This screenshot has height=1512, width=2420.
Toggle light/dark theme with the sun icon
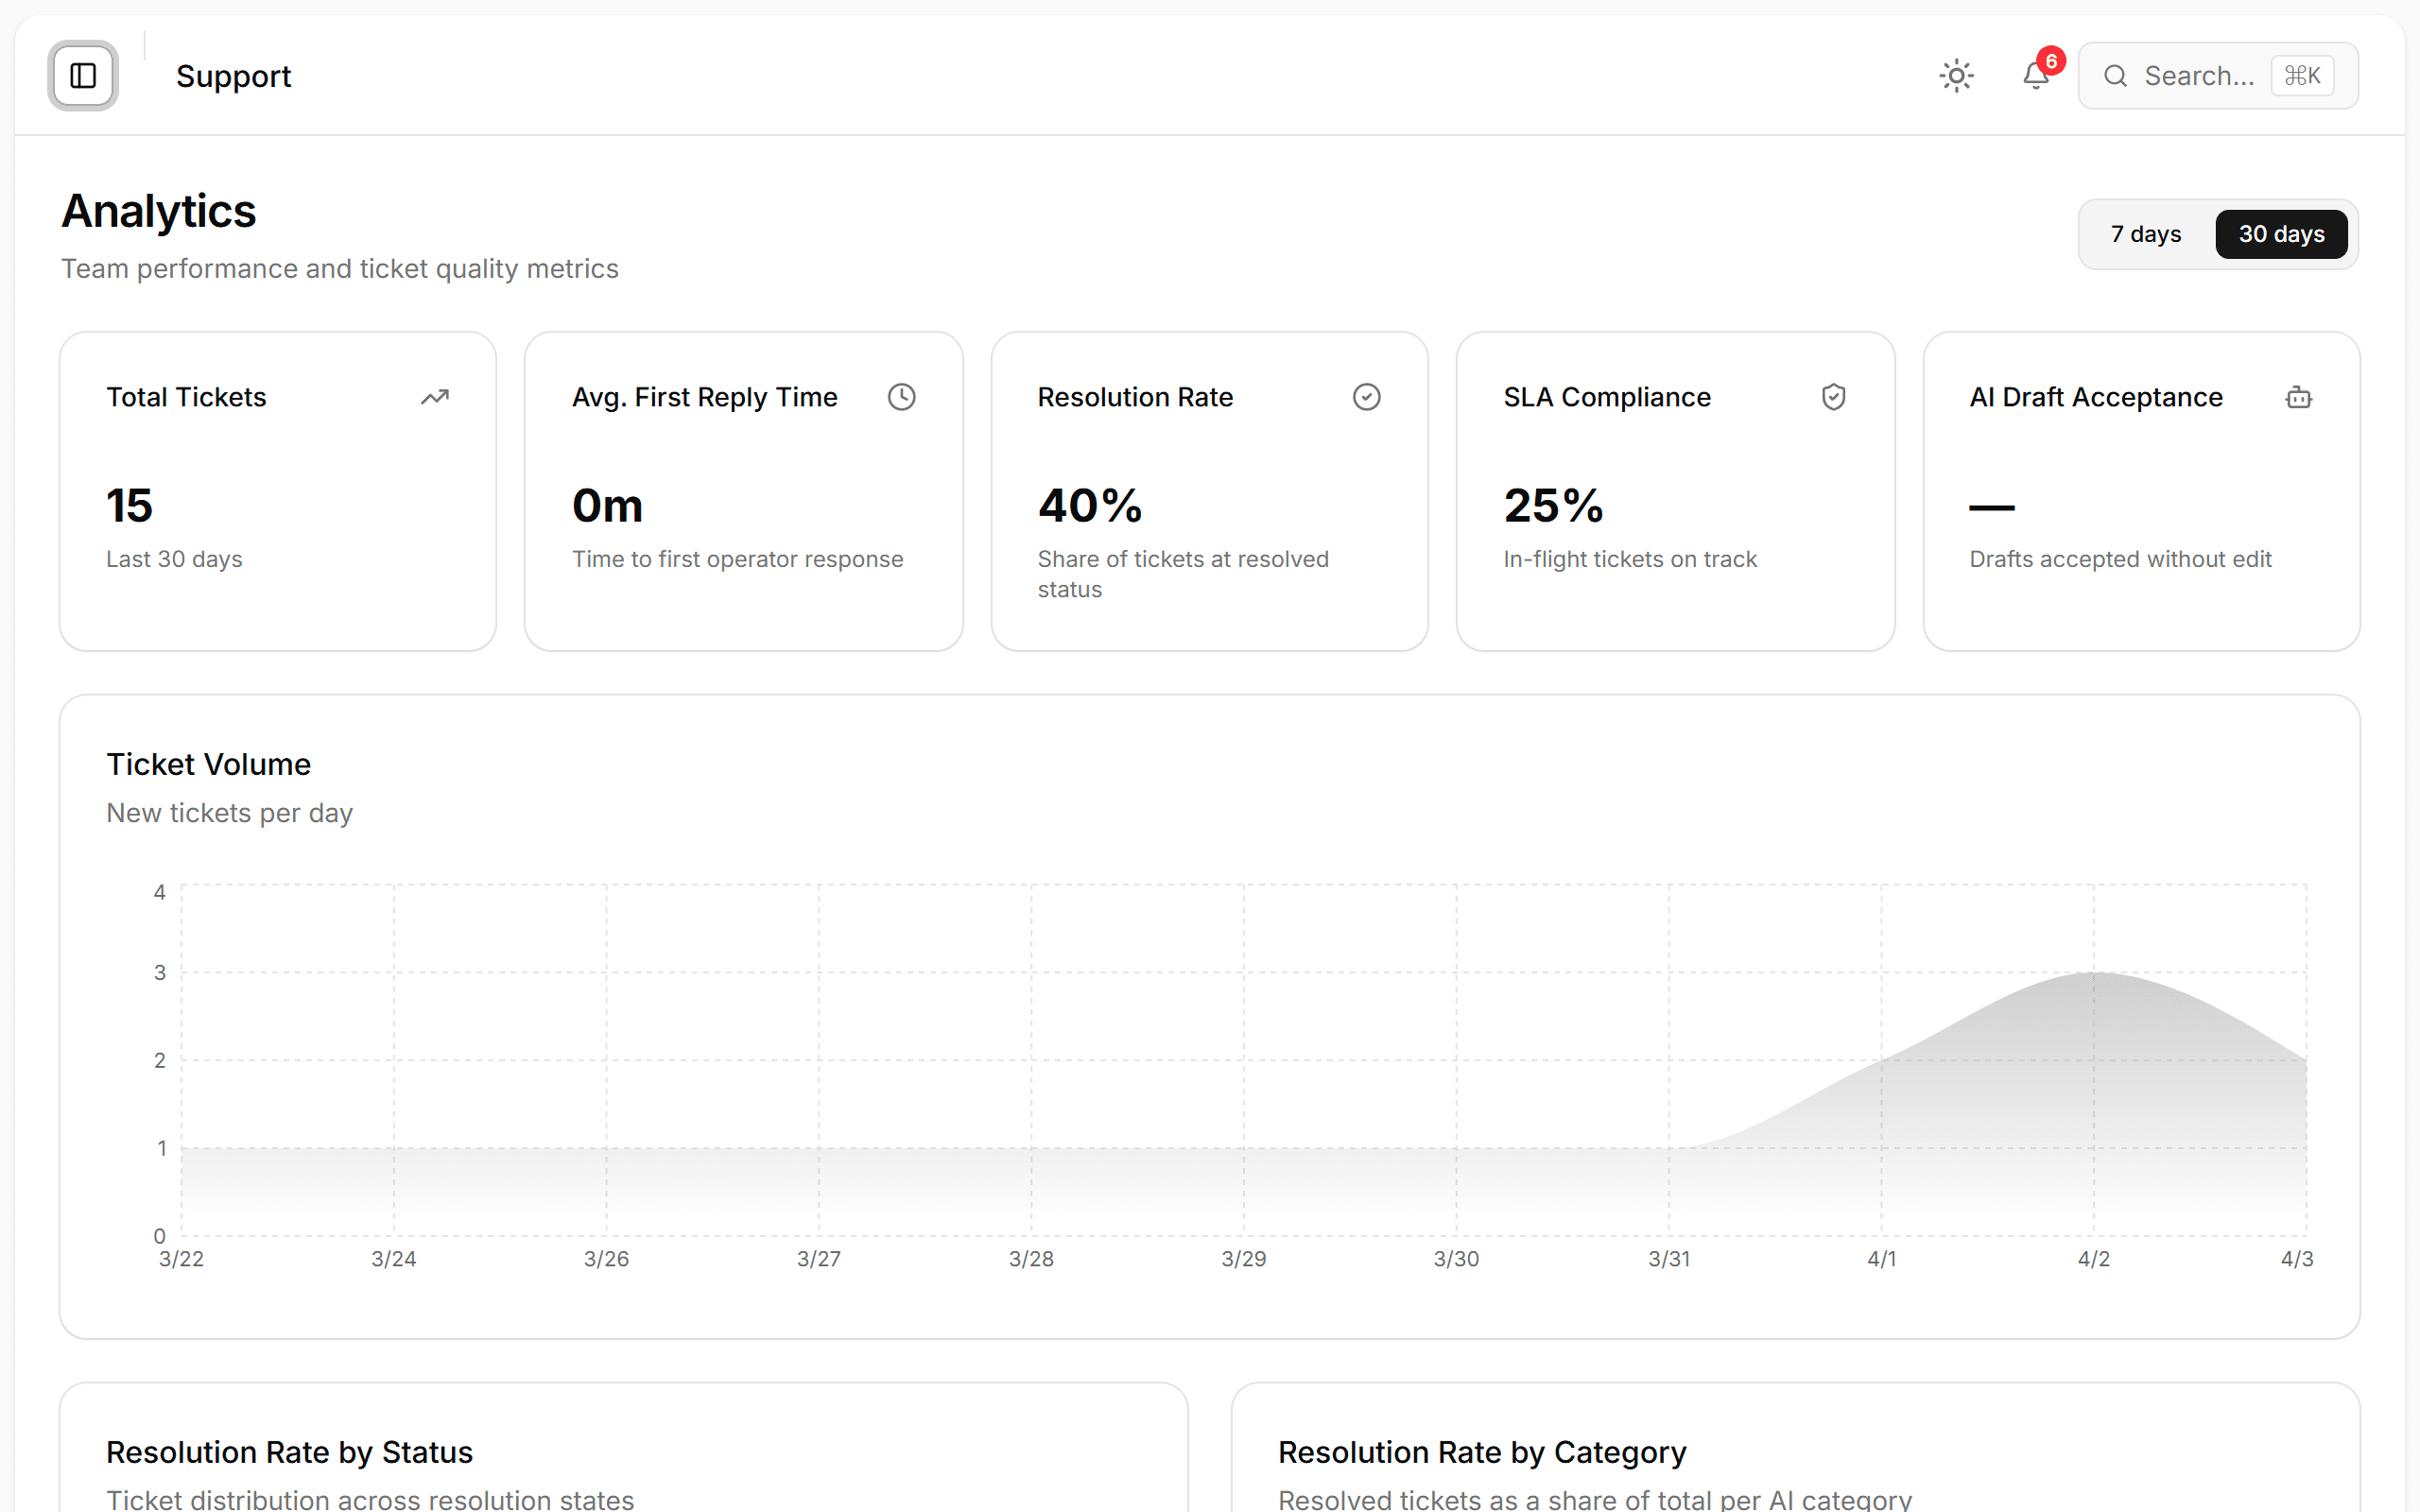(1956, 75)
